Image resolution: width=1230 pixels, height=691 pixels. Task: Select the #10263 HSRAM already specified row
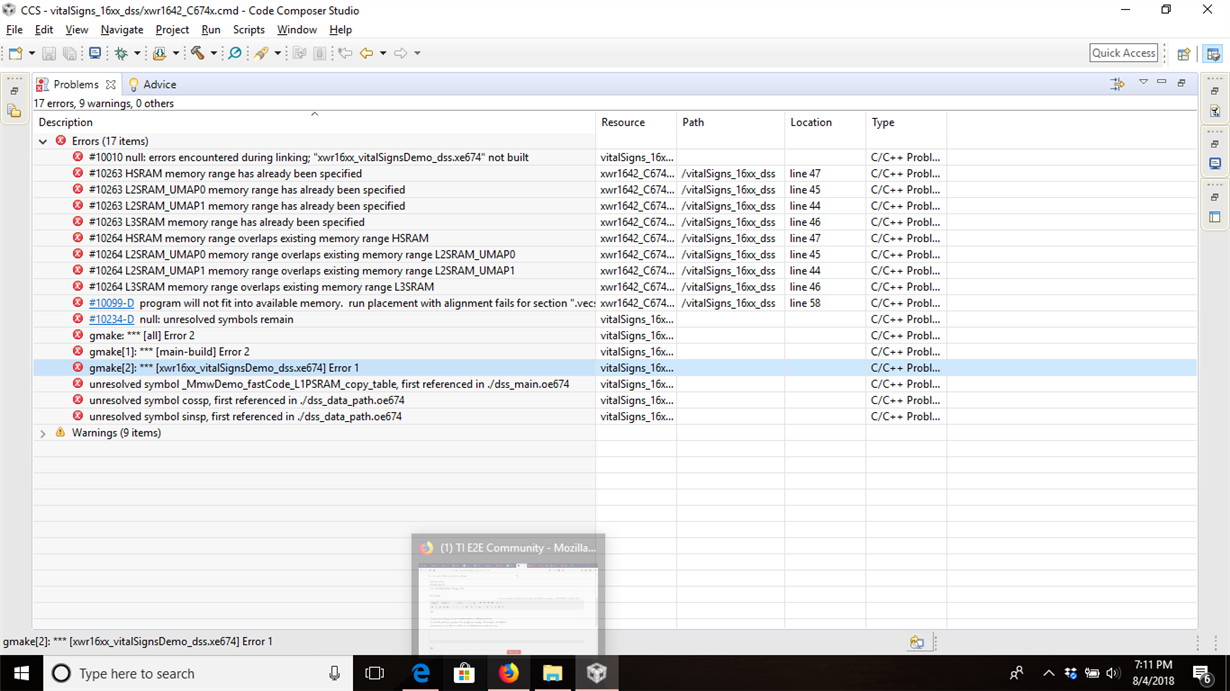(x=614, y=174)
